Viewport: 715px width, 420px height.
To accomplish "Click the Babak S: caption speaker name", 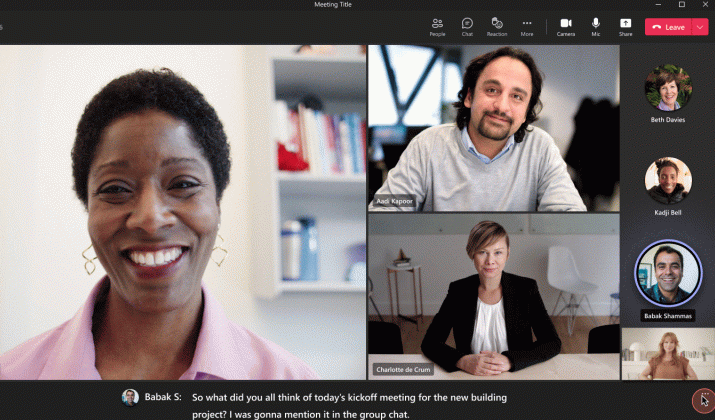I will pos(163,397).
